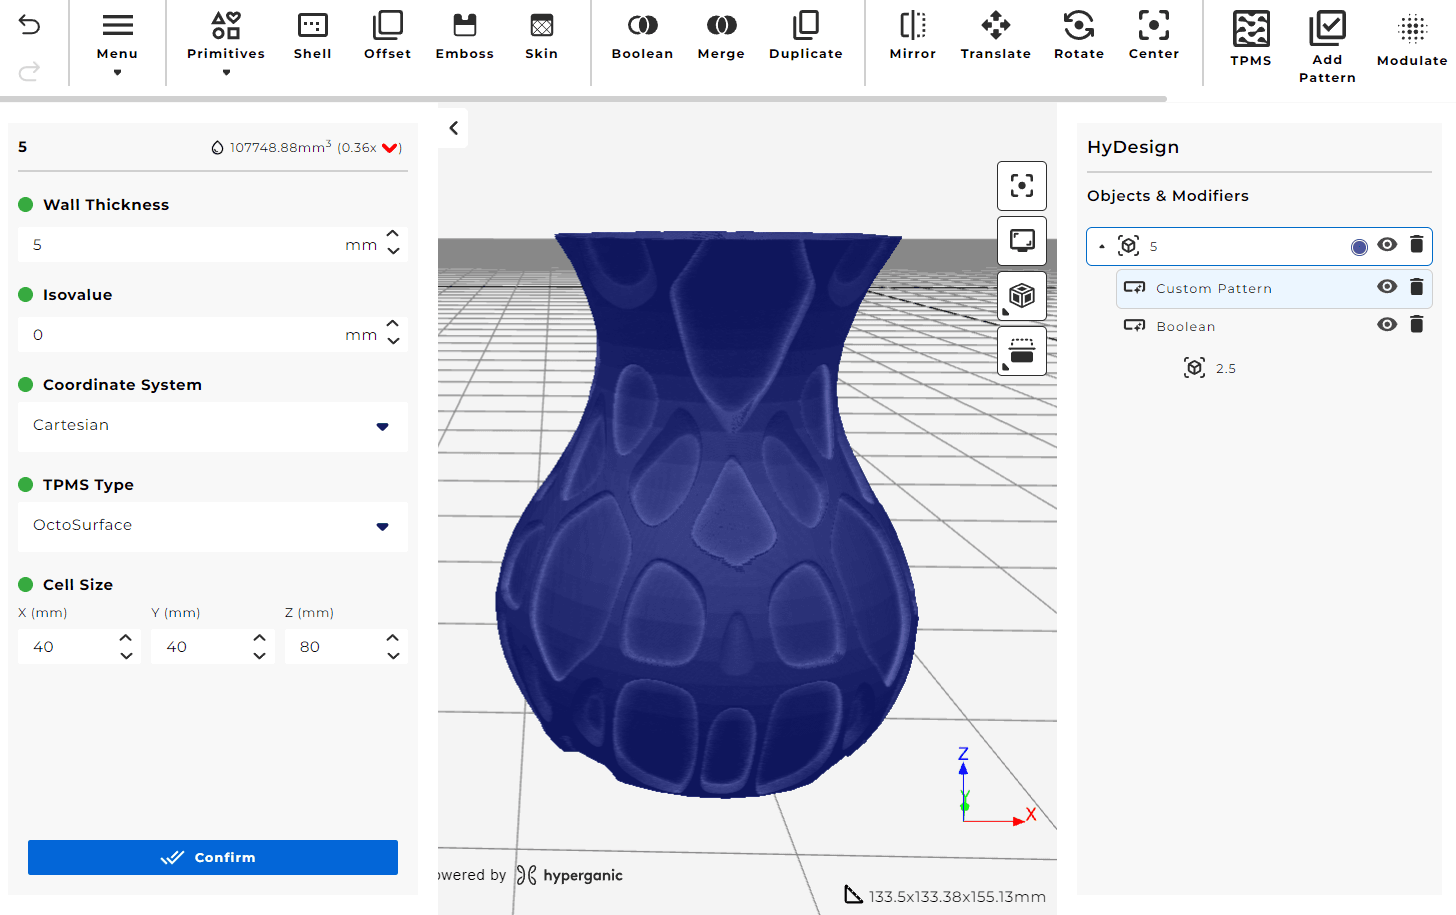This screenshot has width=1456, height=915.
Task: Select the 2.5 child object
Action: pyautogui.click(x=1210, y=368)
